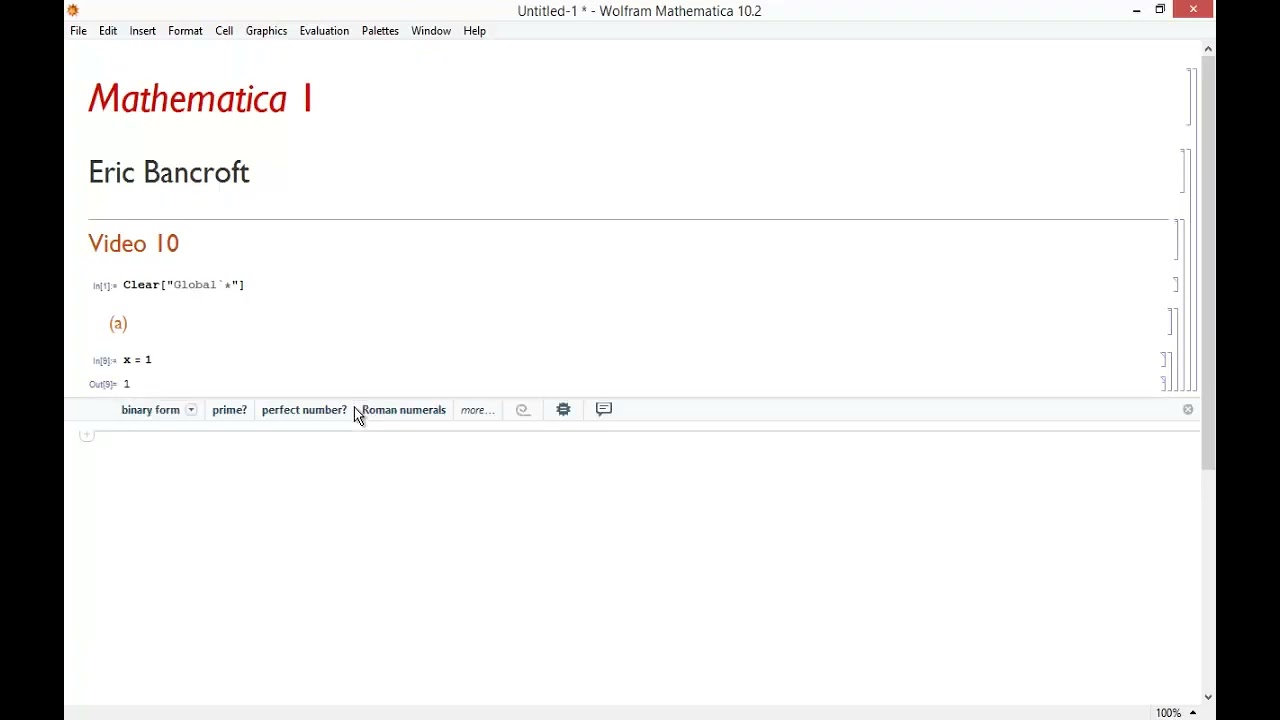Click the plus cell insertion icon
Screen dimensions: 1280x720
click(x=87, y=435)
